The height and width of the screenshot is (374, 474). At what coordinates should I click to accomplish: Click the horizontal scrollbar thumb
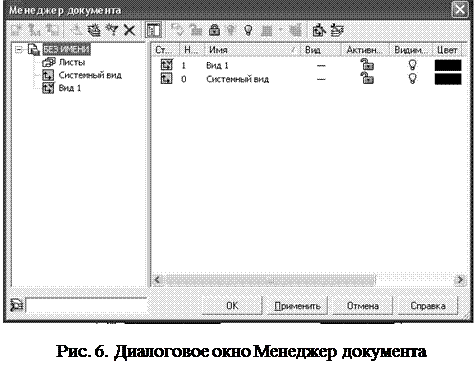pos(270,280)
